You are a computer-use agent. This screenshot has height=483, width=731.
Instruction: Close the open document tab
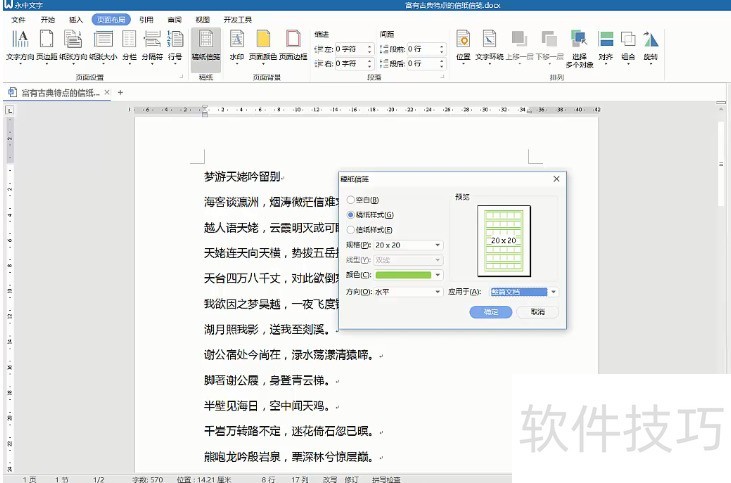[x=107, y=92]
